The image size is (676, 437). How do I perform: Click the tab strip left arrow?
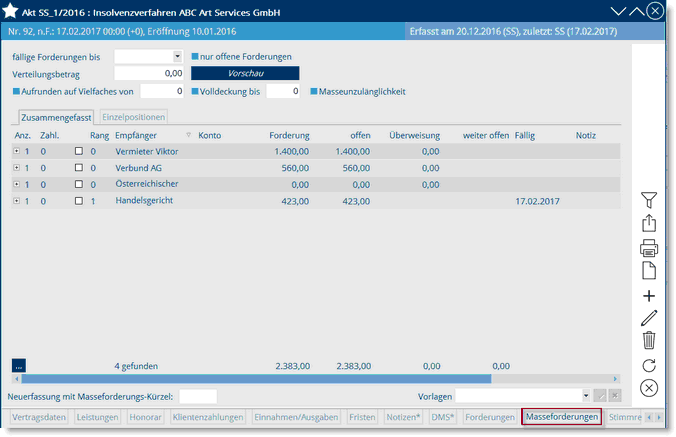click(x=649, y=417)
